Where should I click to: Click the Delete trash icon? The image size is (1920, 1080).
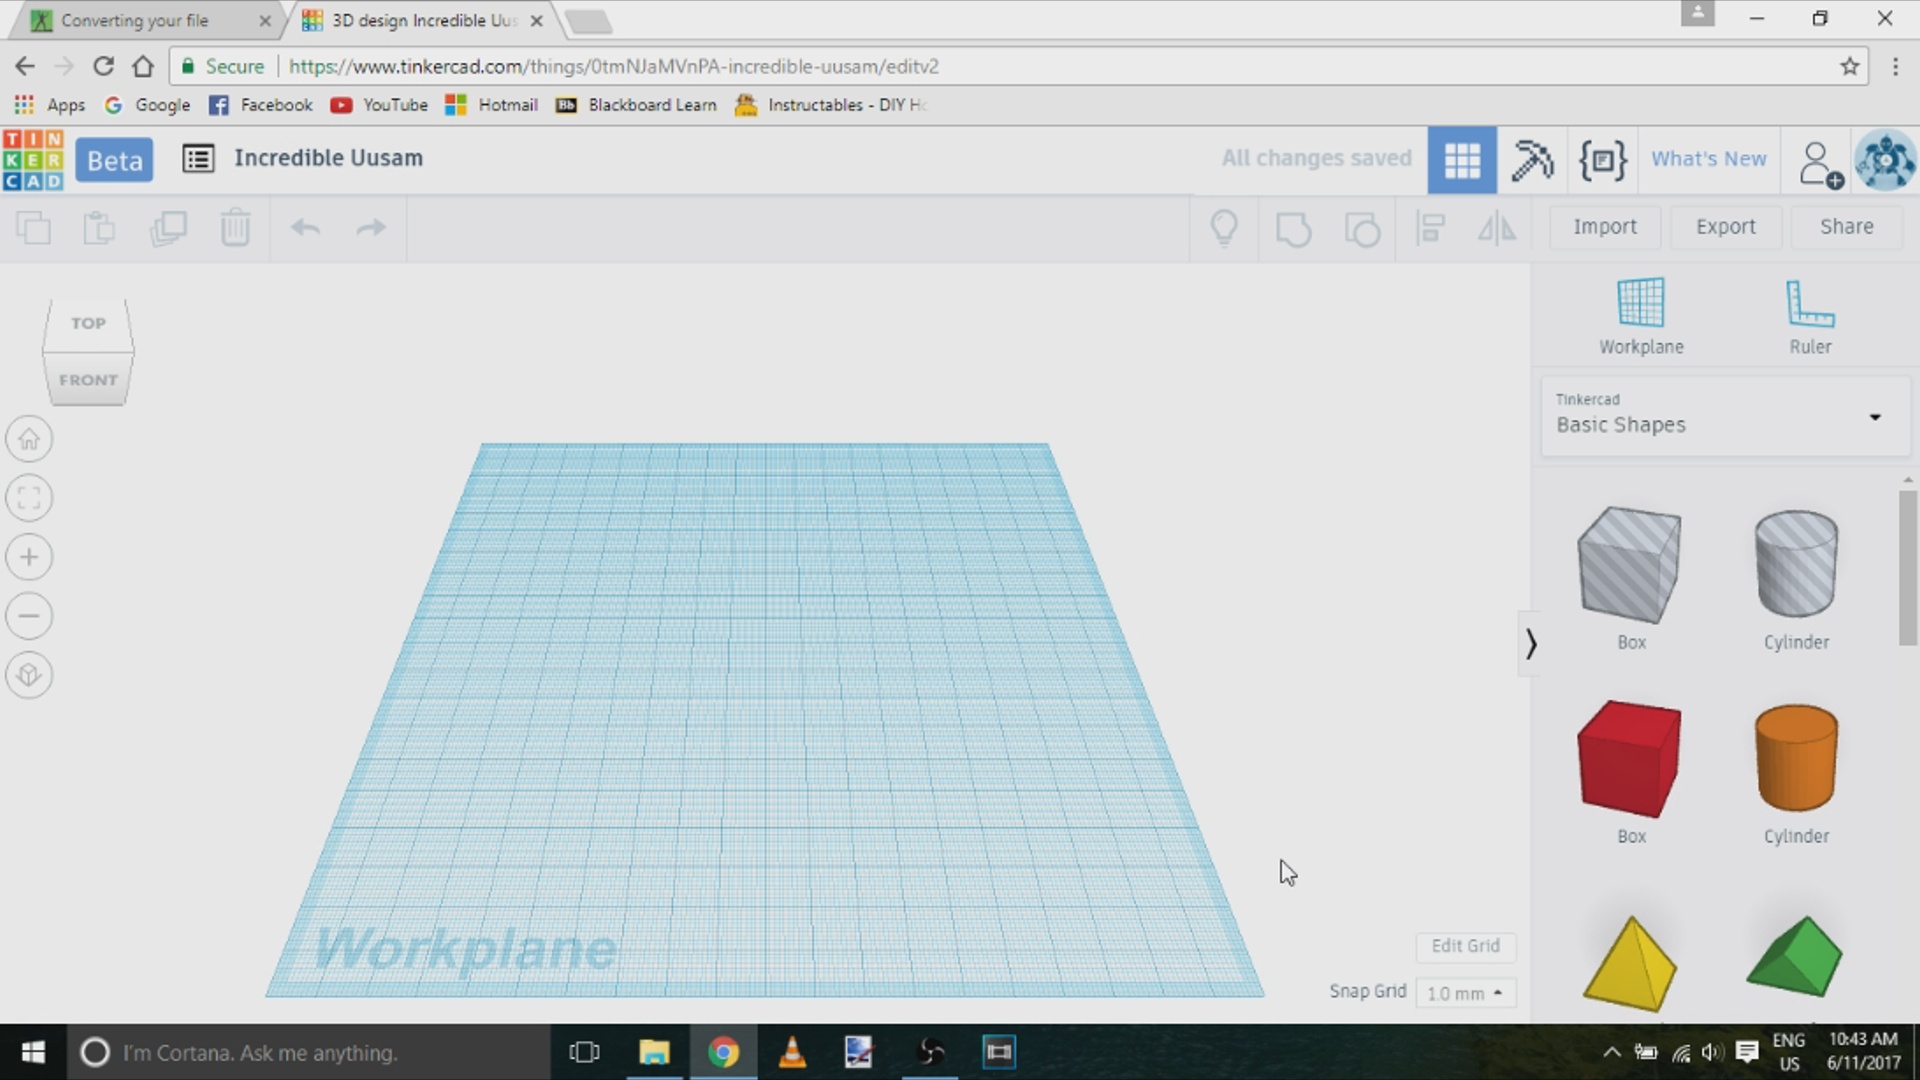235,228
